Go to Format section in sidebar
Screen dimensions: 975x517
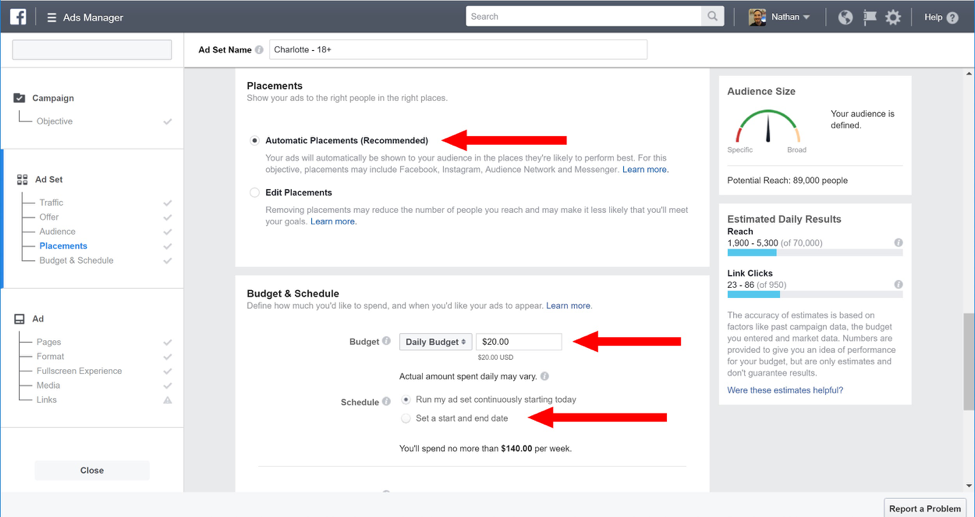[x=50, y=356]
